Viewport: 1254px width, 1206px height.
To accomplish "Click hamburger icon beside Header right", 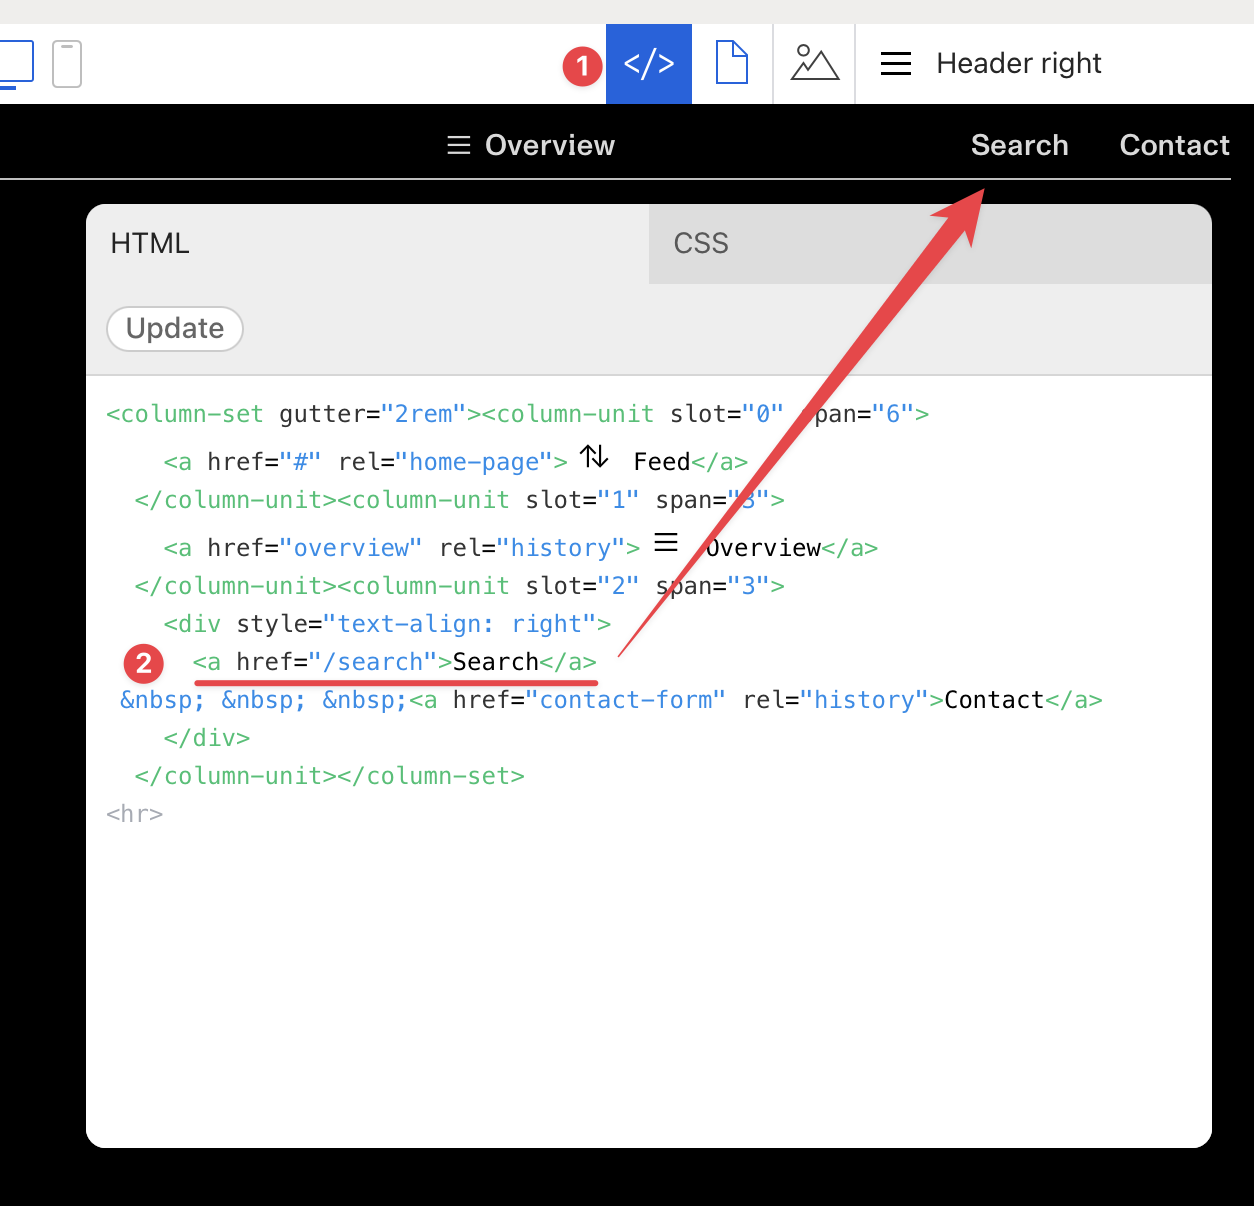I will tap(895, 64).
